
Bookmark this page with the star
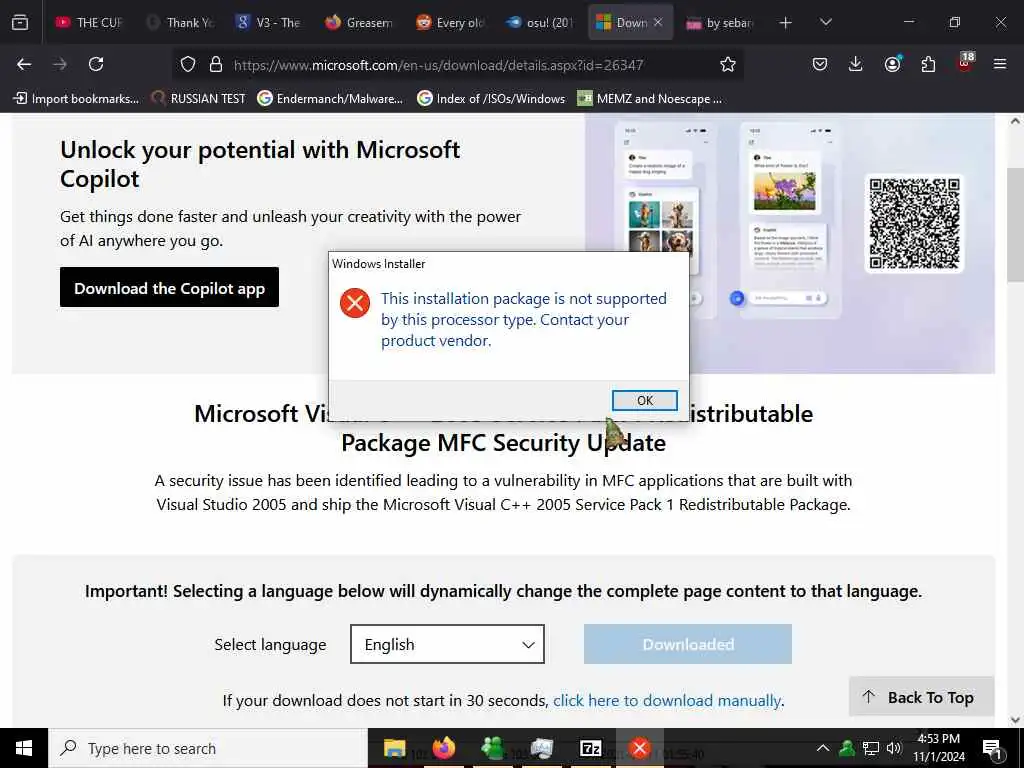pyautogui.click(x=728, y=64)
